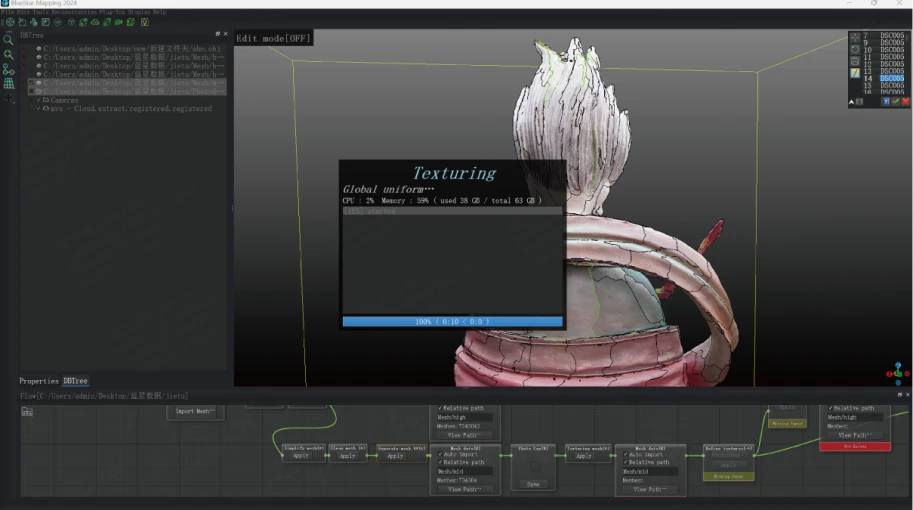The height and width of the screenshot is (510, 913).
Task: Click the texturing progress bar
Action: pos(452,321)
